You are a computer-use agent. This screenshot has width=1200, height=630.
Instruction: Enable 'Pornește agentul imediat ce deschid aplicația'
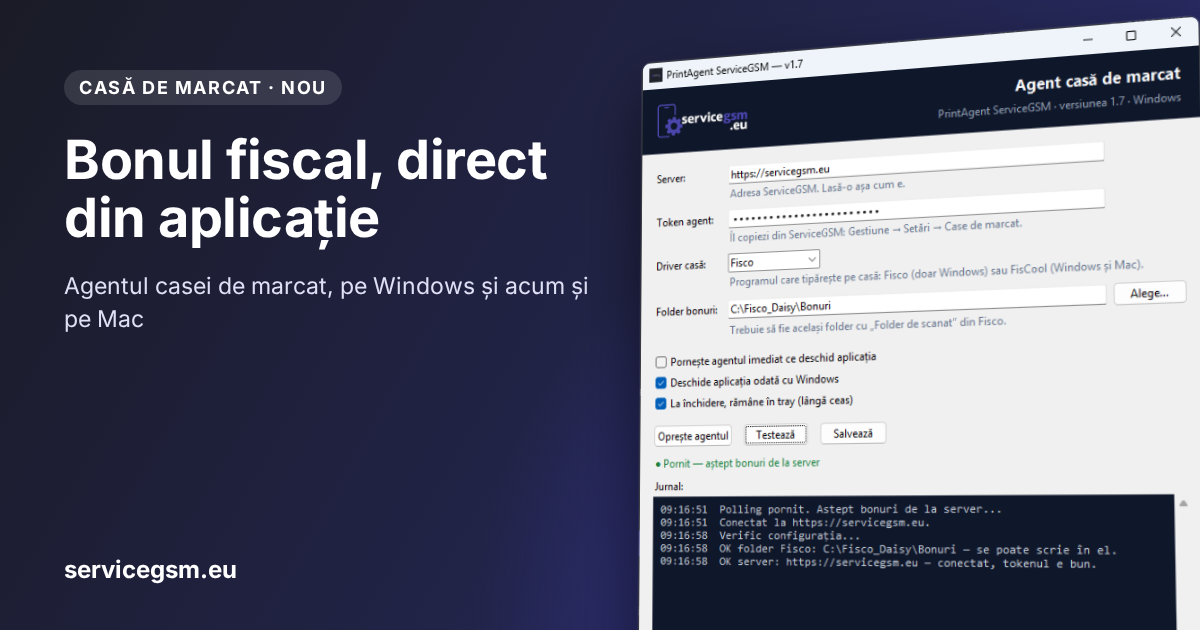tap(661, 362)
